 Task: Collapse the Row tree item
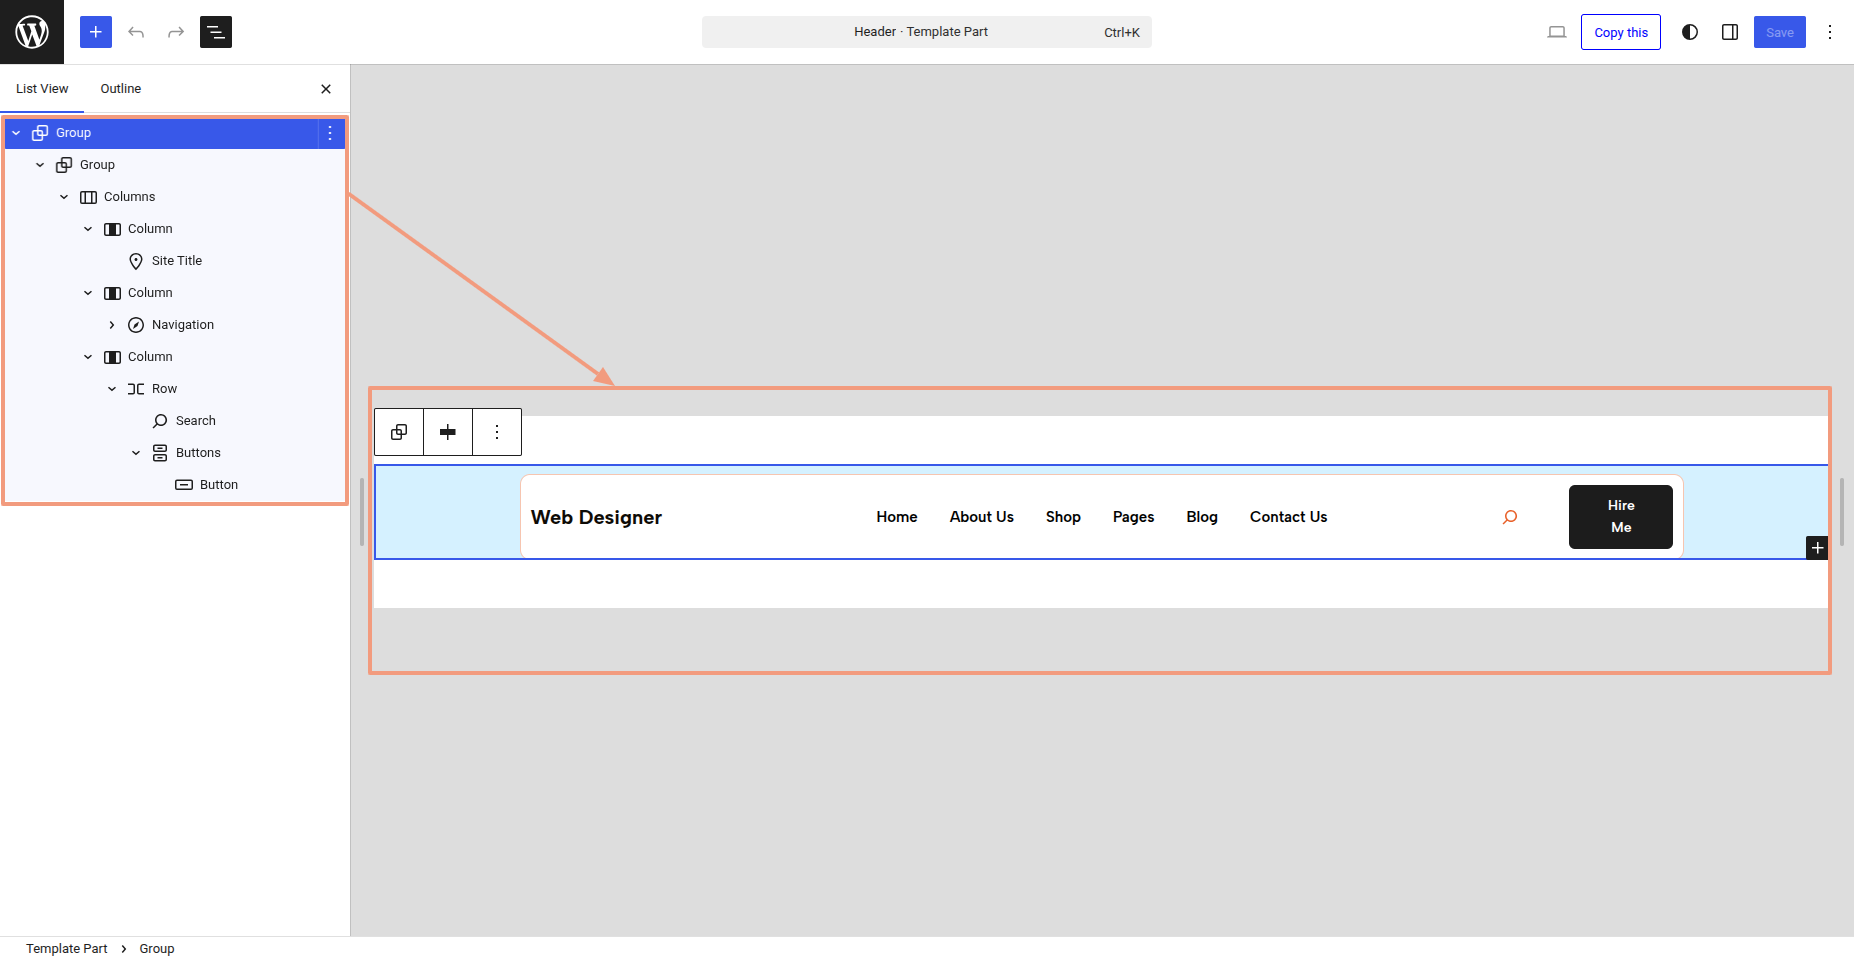(112, 389)
